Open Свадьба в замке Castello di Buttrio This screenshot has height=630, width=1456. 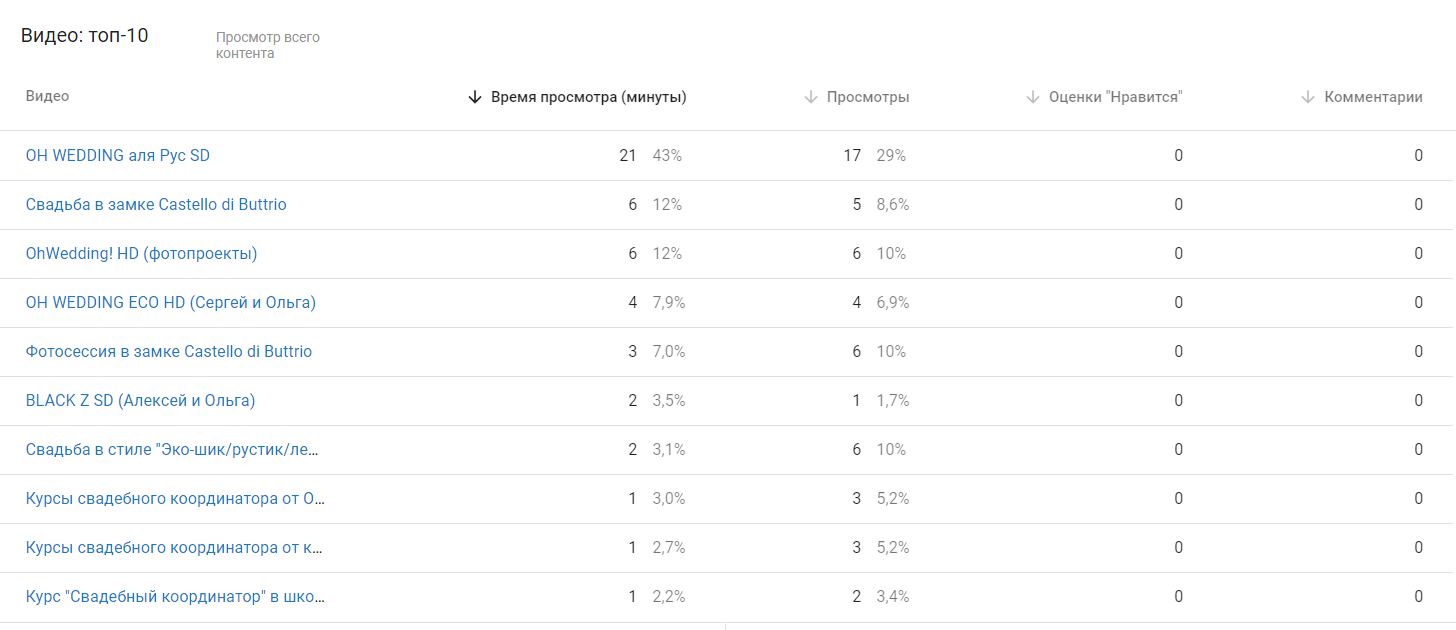tap(155, 204)
